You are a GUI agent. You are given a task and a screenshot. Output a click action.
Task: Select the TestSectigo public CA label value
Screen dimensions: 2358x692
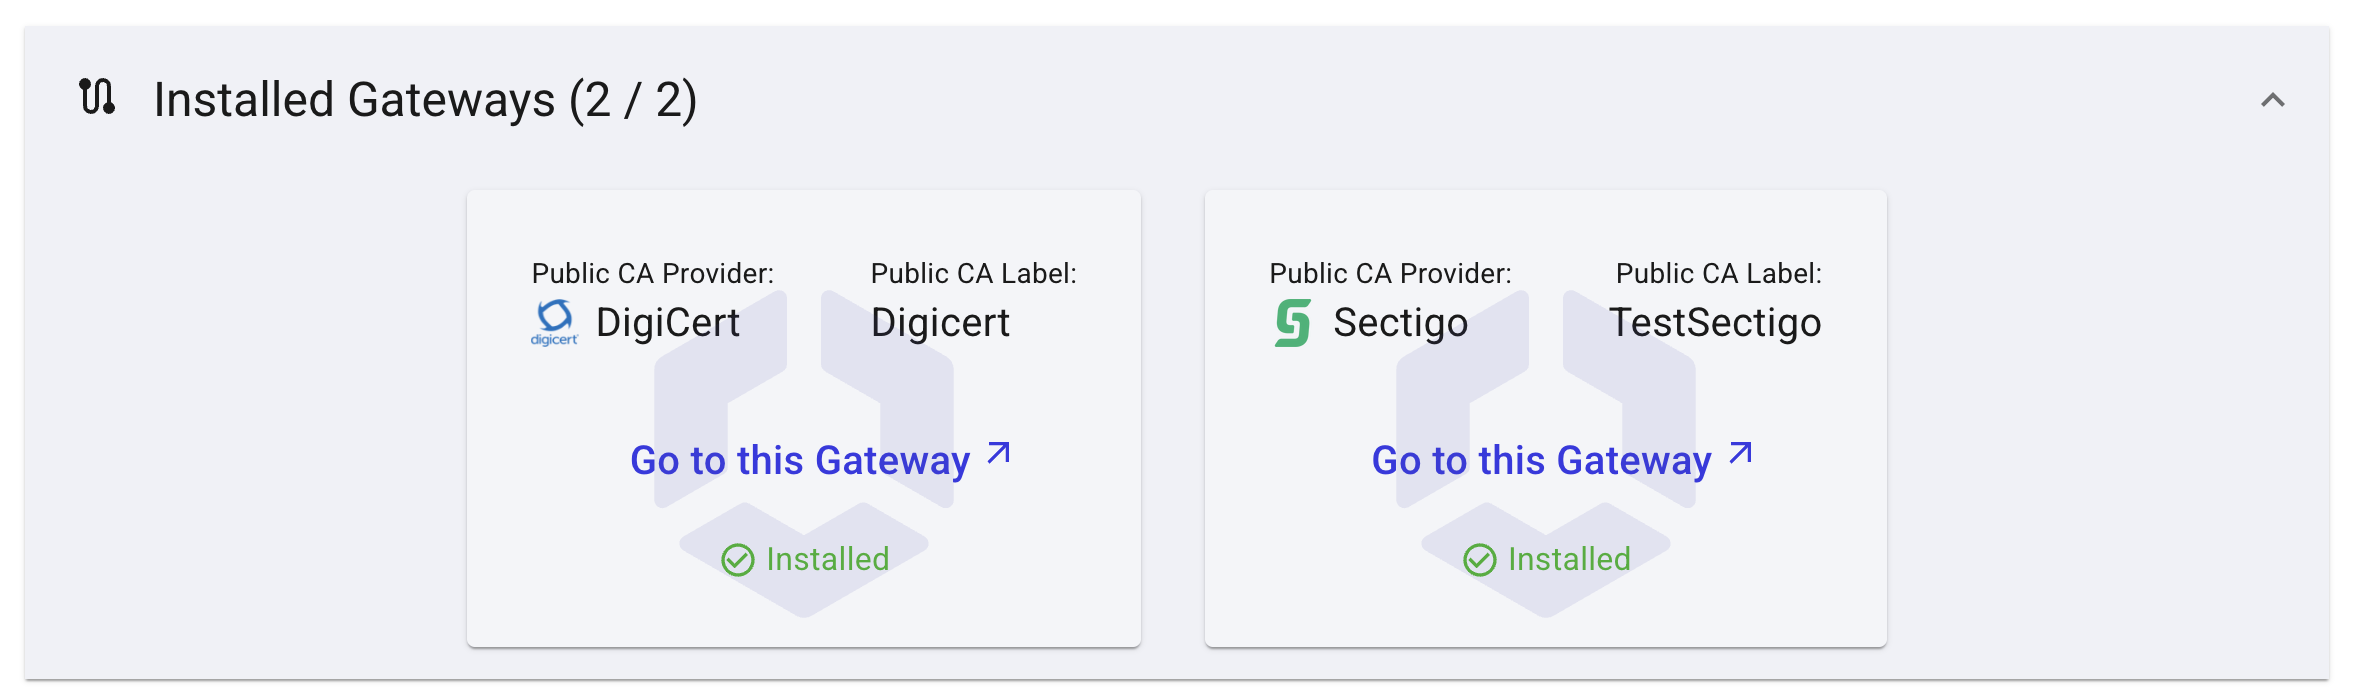[1714, 323]
